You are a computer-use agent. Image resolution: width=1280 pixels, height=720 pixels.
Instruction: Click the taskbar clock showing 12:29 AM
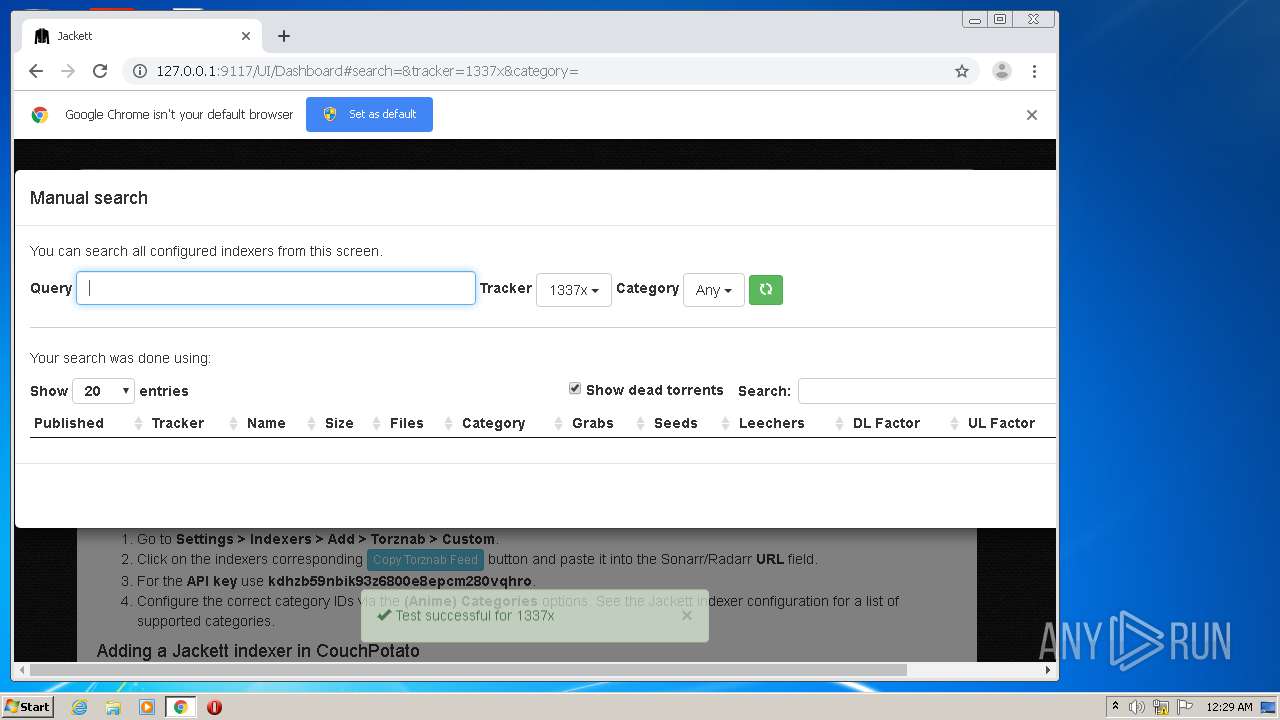pos(1229,707)
